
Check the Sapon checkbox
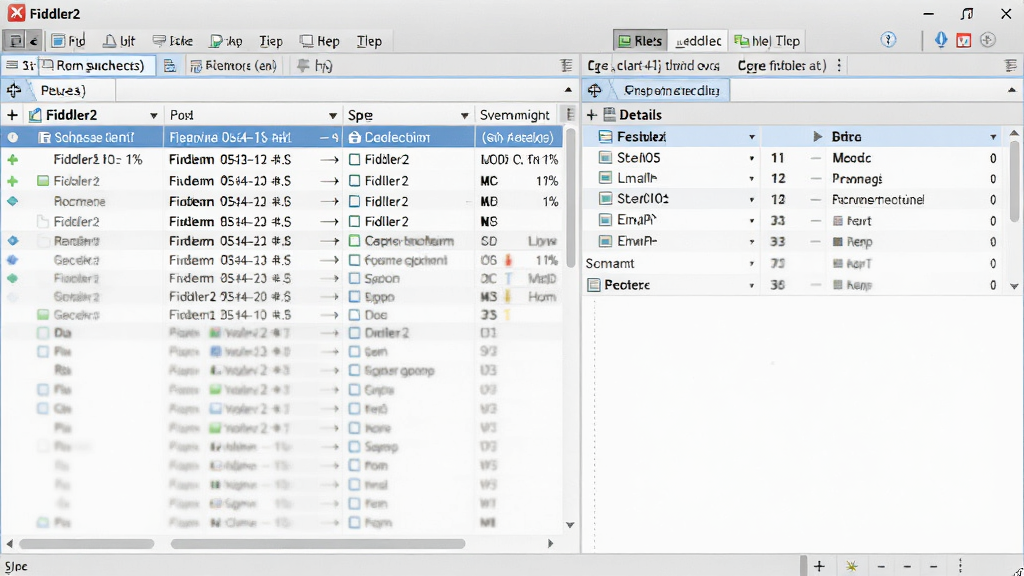tap(355, 278)
